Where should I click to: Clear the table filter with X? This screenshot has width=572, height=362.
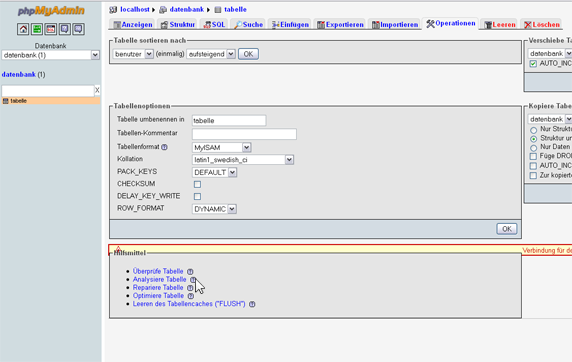[x=97, y=90]
